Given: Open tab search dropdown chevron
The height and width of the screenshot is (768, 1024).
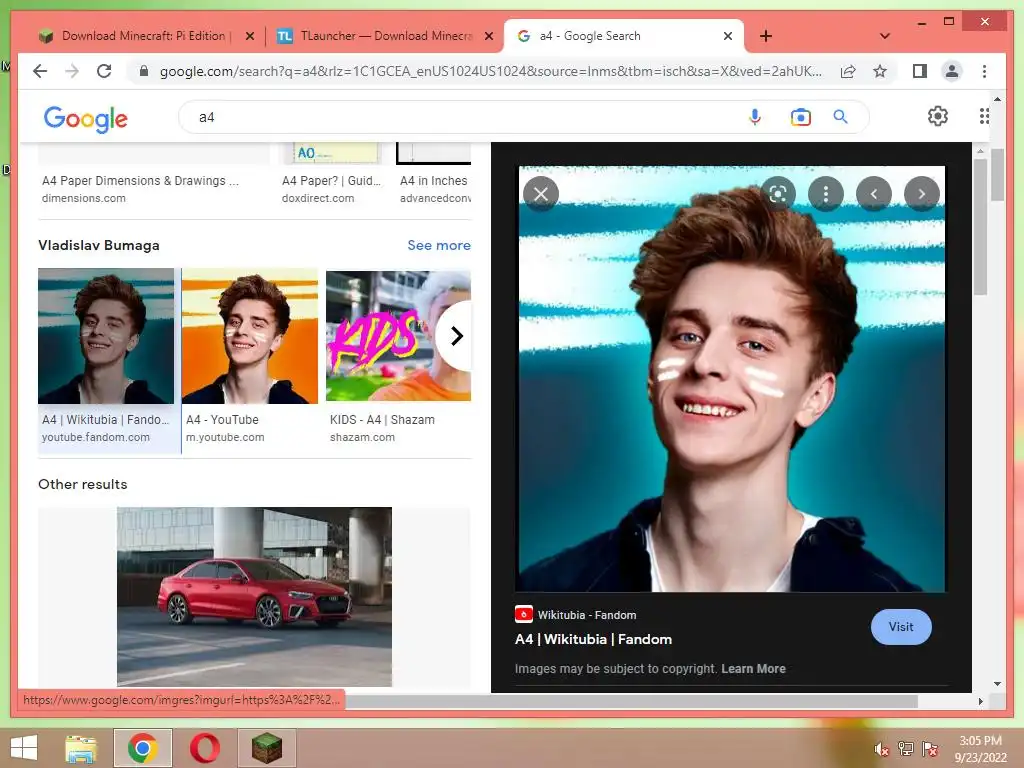Looking at the screenshot, I should tap(885, 36).
